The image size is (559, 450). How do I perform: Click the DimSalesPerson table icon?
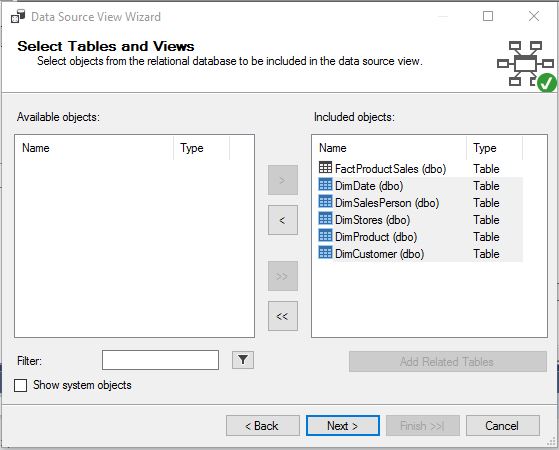tap(325, 201)
